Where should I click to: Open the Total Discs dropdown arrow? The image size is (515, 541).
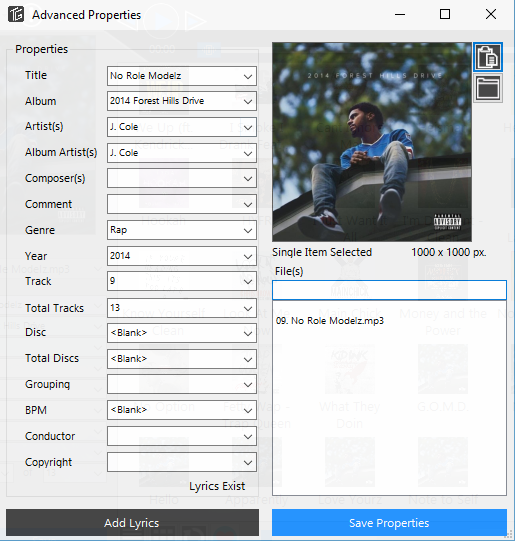[248, 359]
